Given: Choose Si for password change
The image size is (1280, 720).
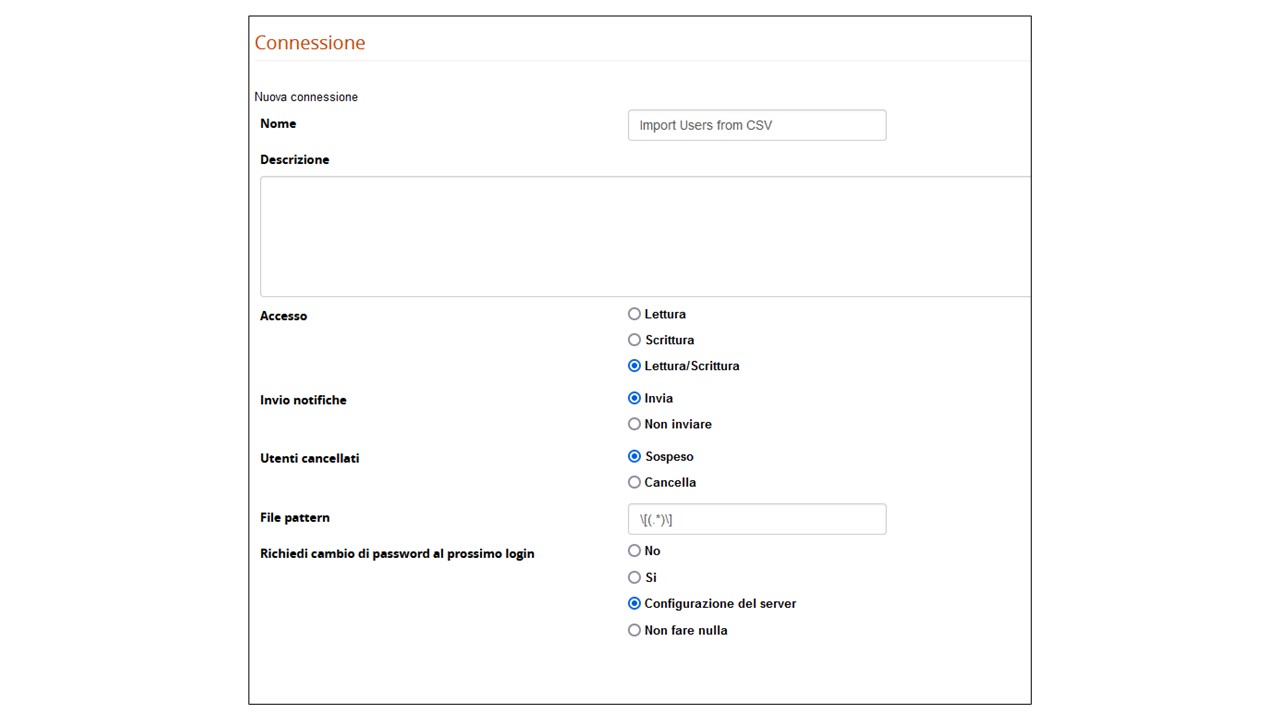Looking at the screenshot, I should tap(634, 577).
